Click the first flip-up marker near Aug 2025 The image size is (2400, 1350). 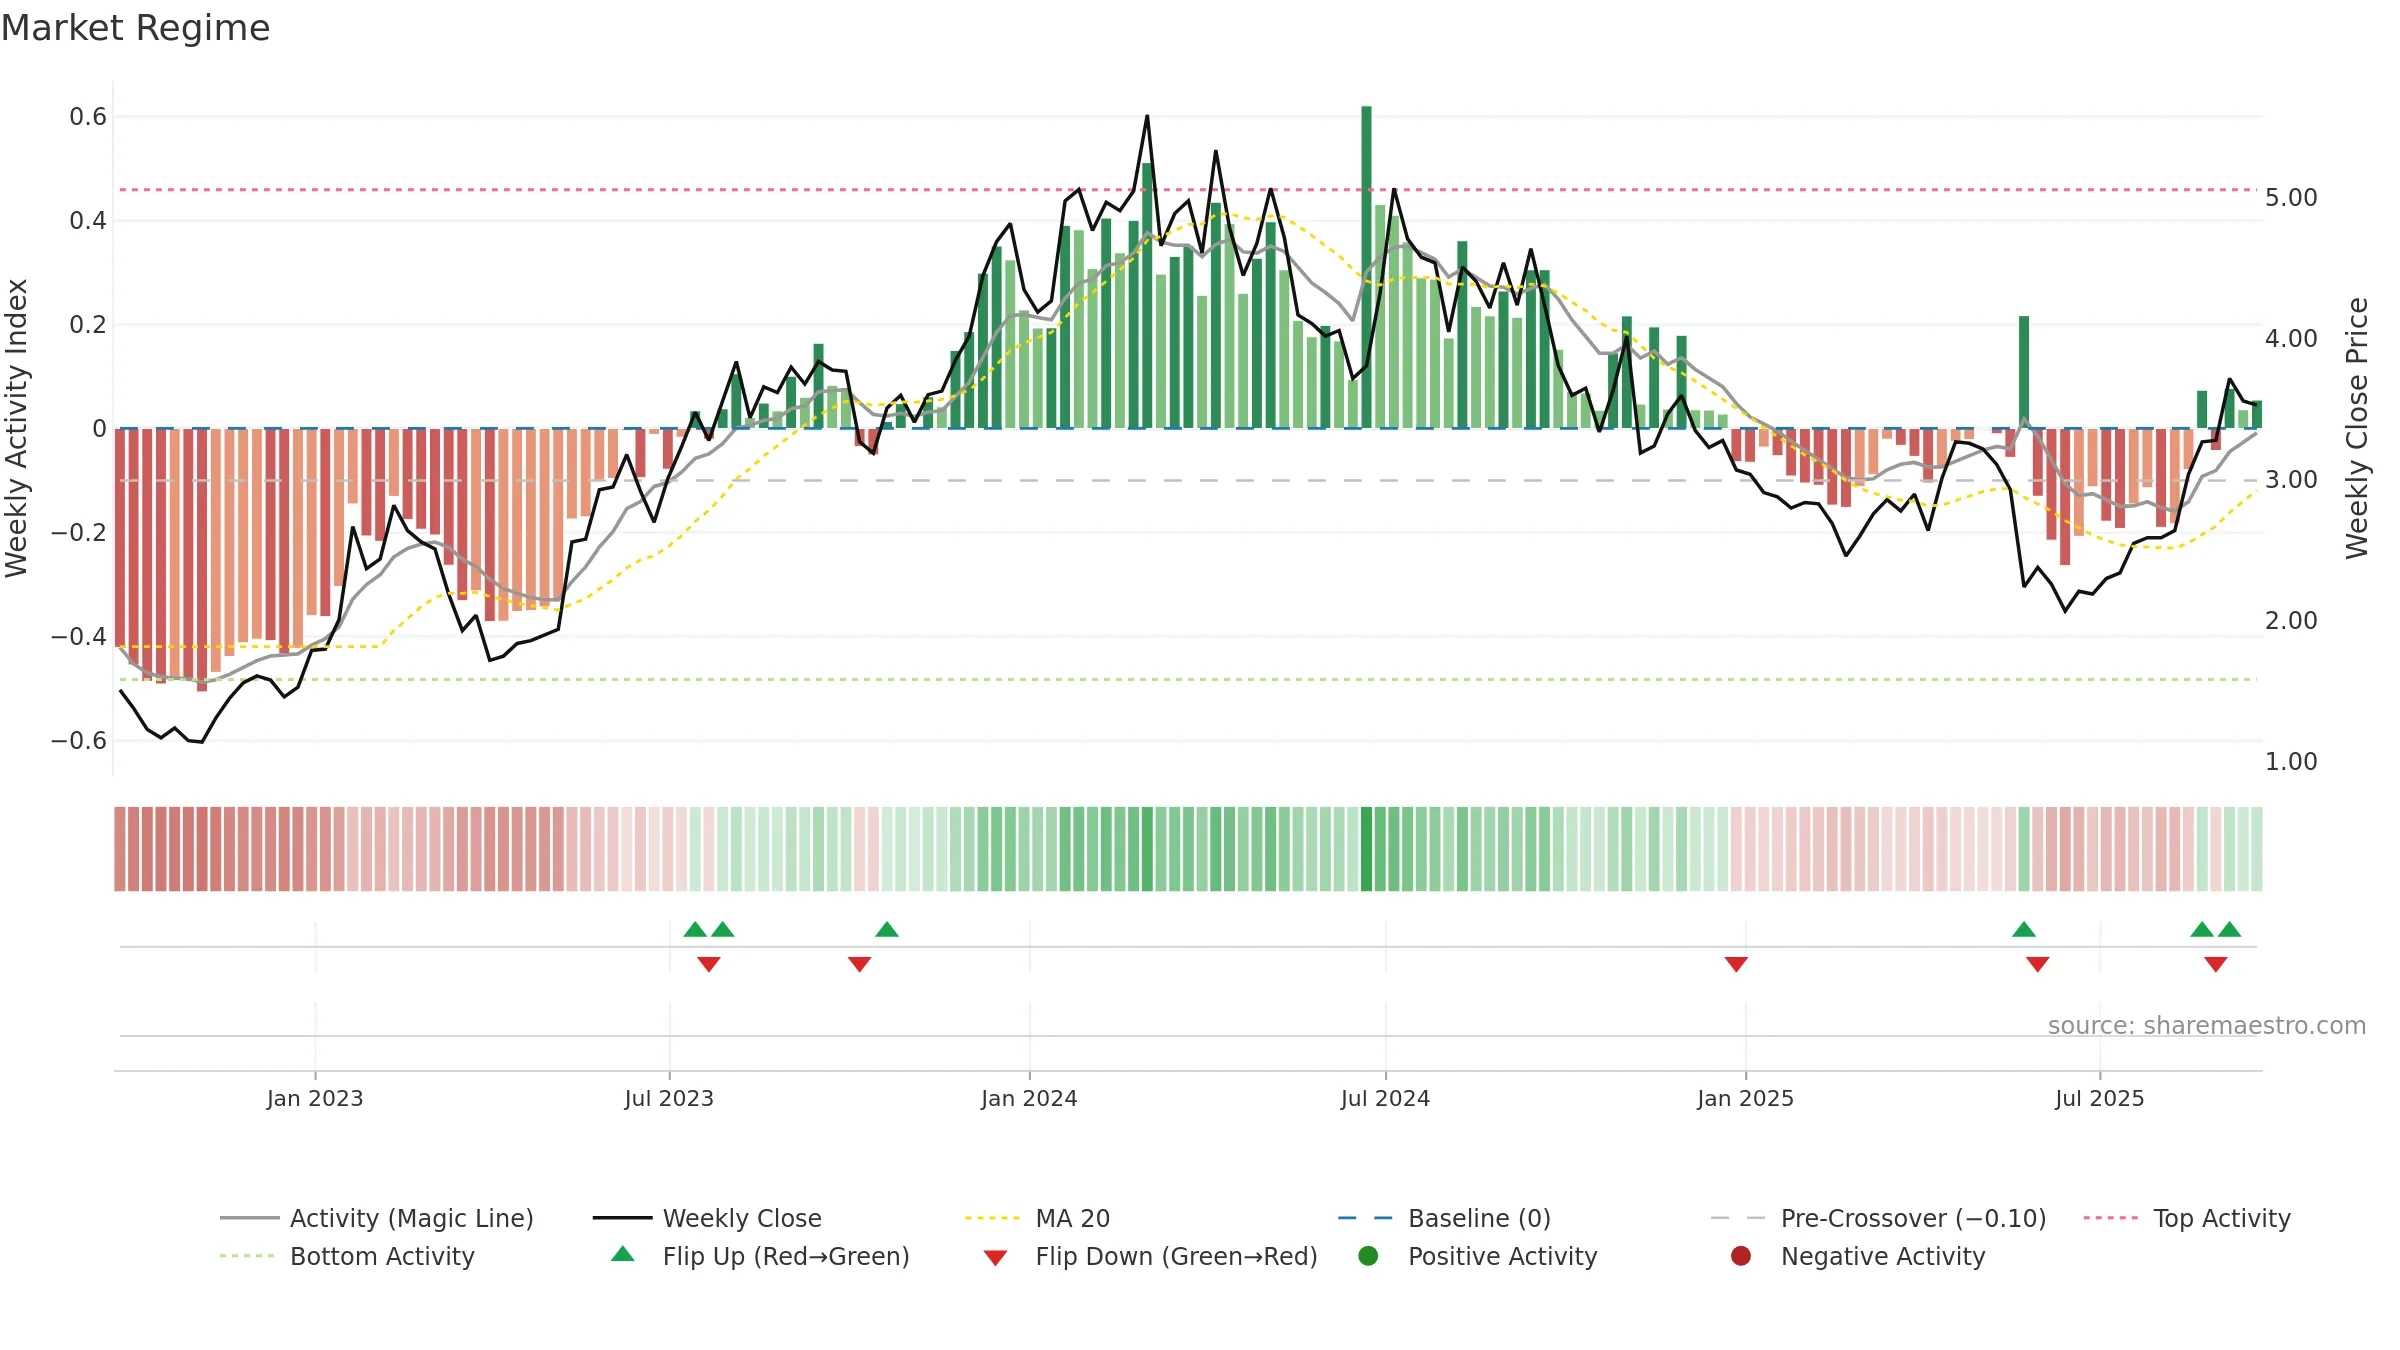pos(2202,930)
